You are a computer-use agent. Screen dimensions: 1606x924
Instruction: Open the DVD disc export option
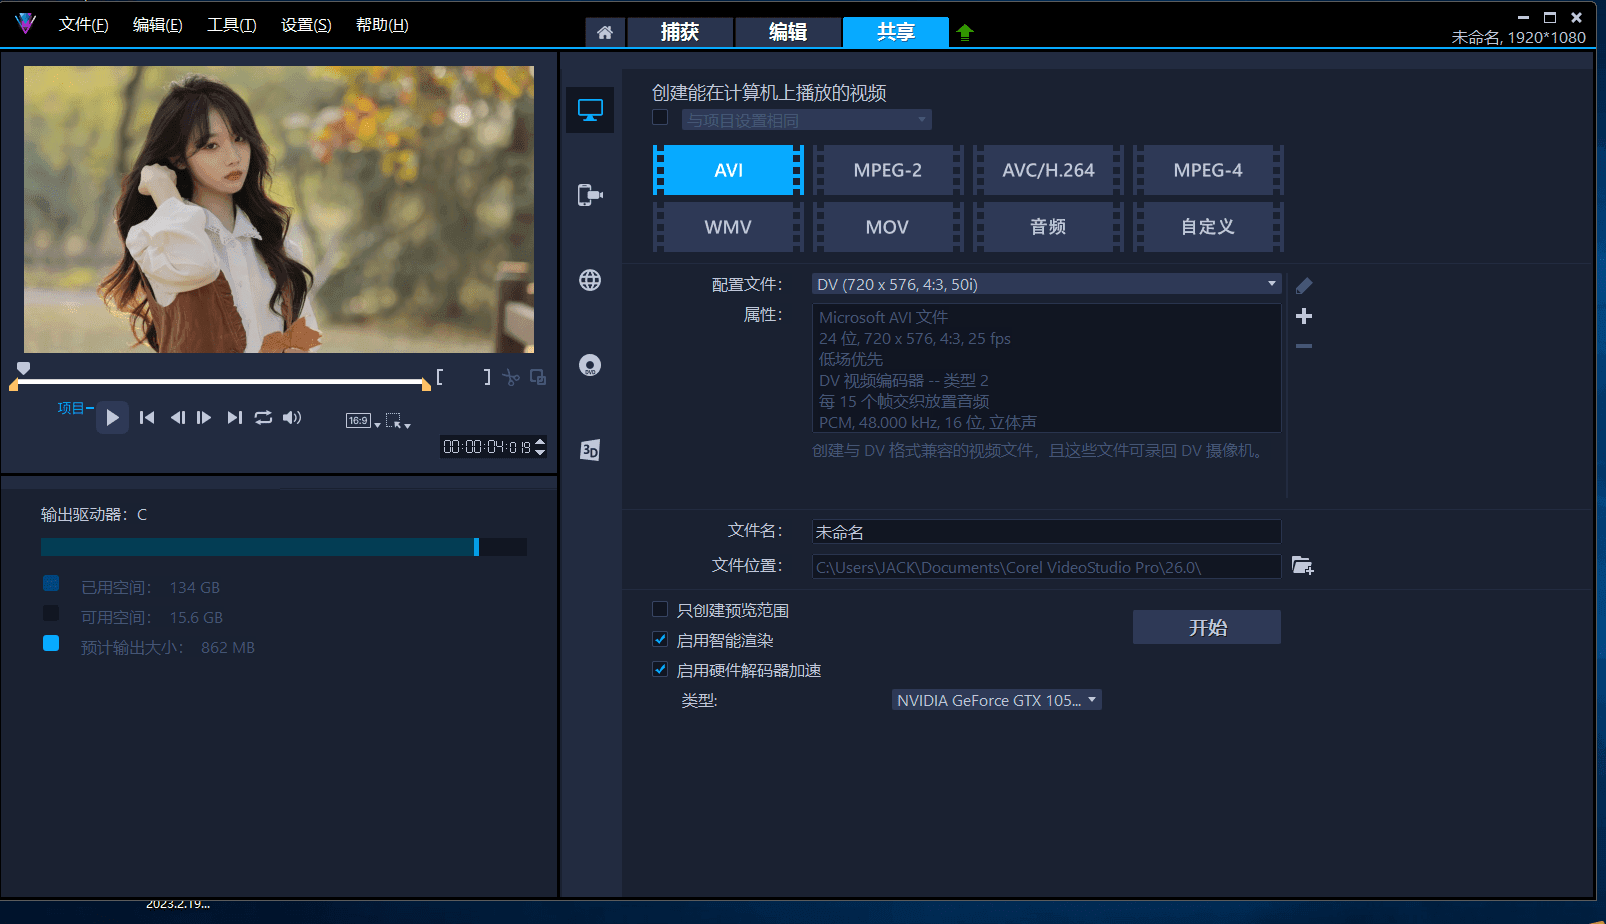pyautogui.click(x=590, y=366)
